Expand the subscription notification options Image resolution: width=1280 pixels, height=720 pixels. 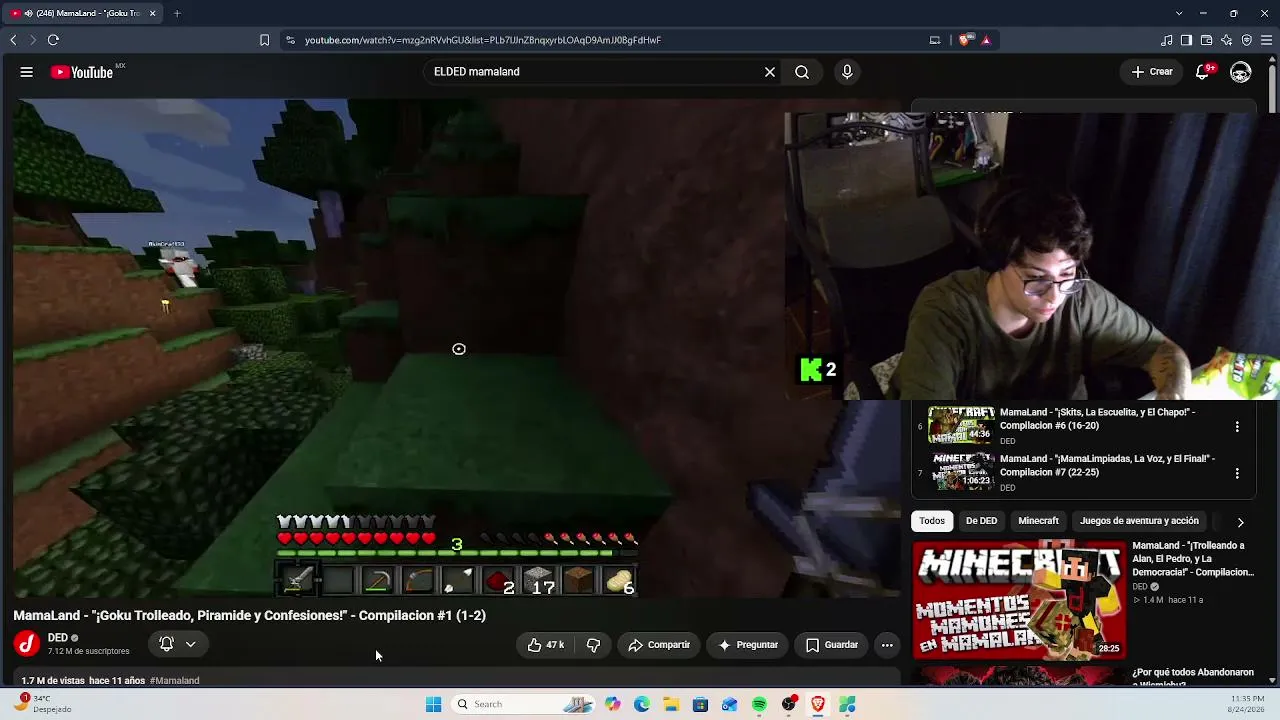pos(178,645)
